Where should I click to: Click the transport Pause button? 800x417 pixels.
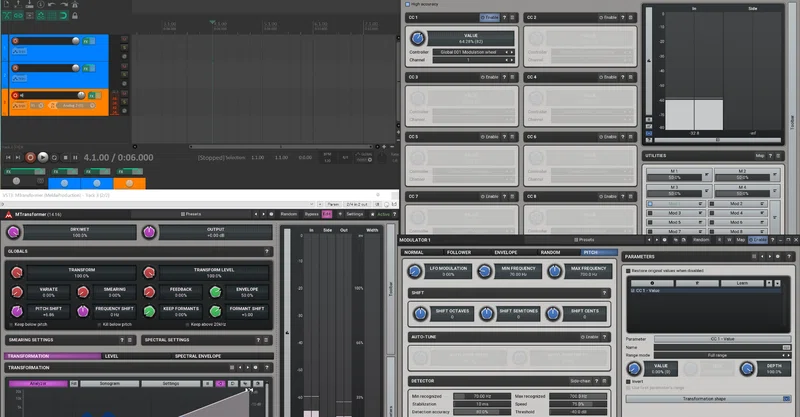(x=75, y=158)
